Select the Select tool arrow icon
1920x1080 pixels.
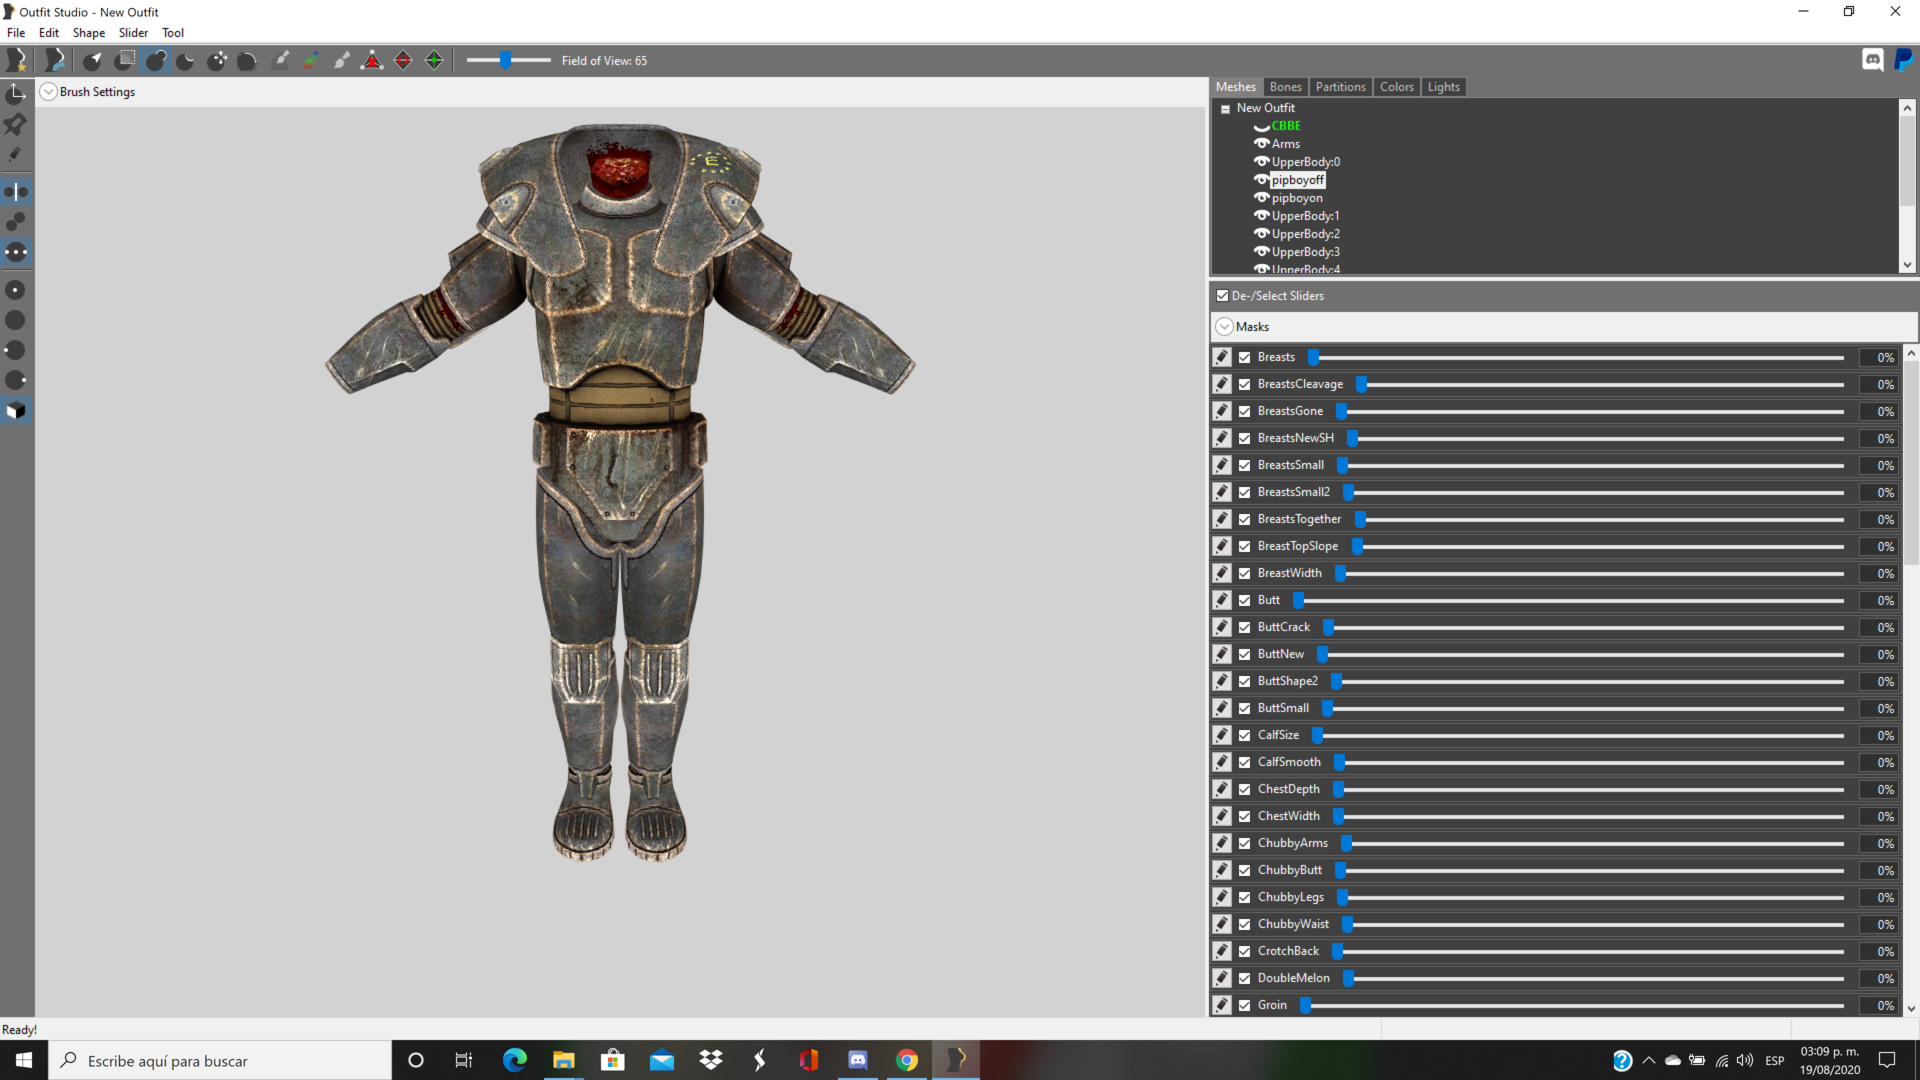pos(93,60)
